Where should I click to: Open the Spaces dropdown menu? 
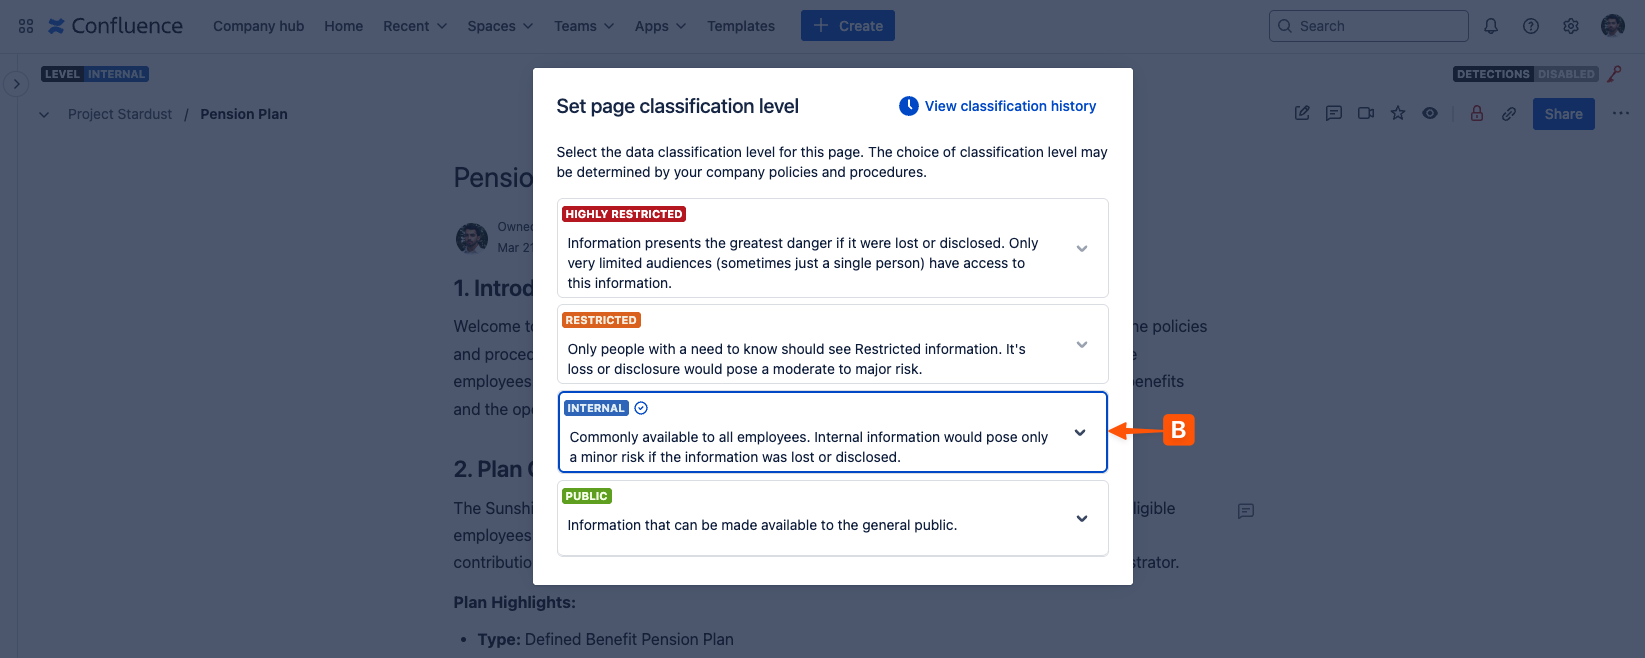[500, 26]
